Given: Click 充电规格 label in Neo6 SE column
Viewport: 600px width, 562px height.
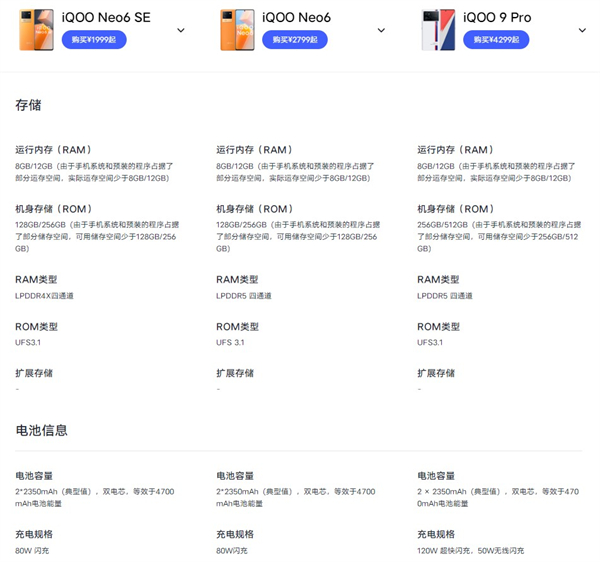Looking at the screenshot, I should [x=34, y=534].
